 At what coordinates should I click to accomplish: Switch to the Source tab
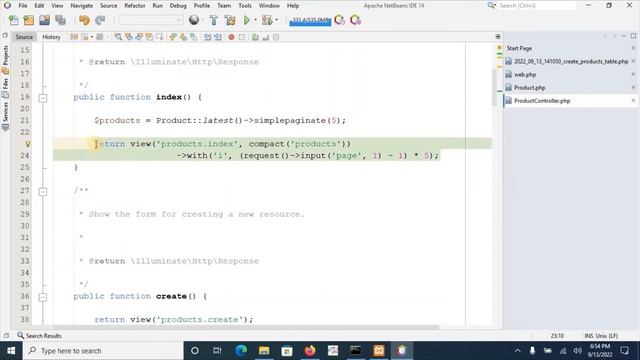24,37
